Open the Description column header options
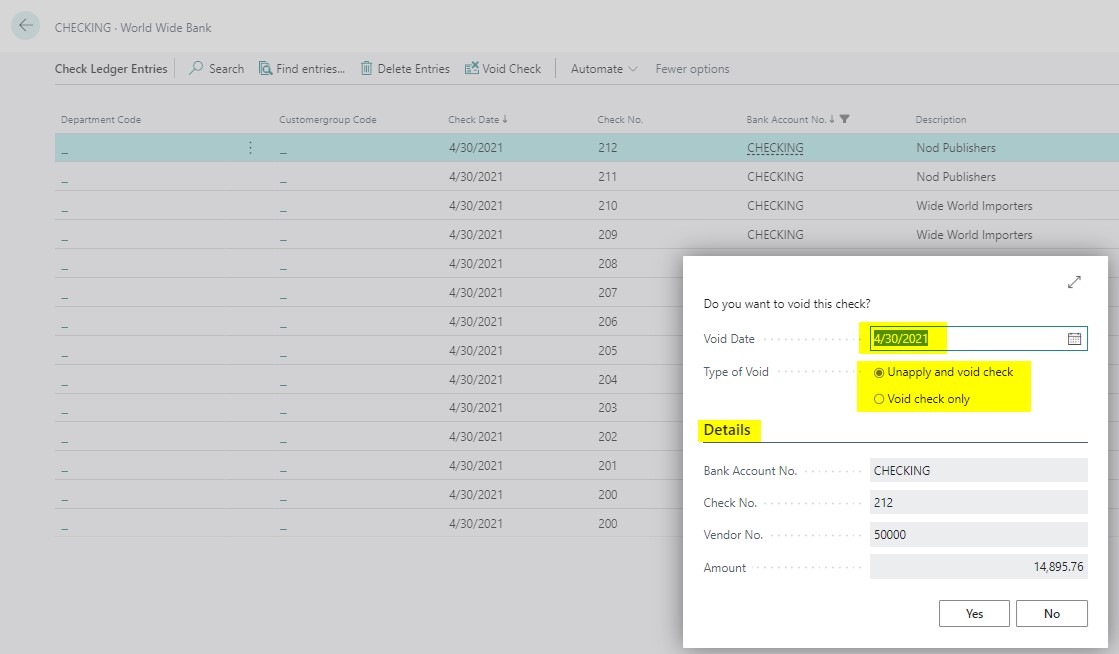The width and height of the screenshot is (1119, 654). point(940,118)
